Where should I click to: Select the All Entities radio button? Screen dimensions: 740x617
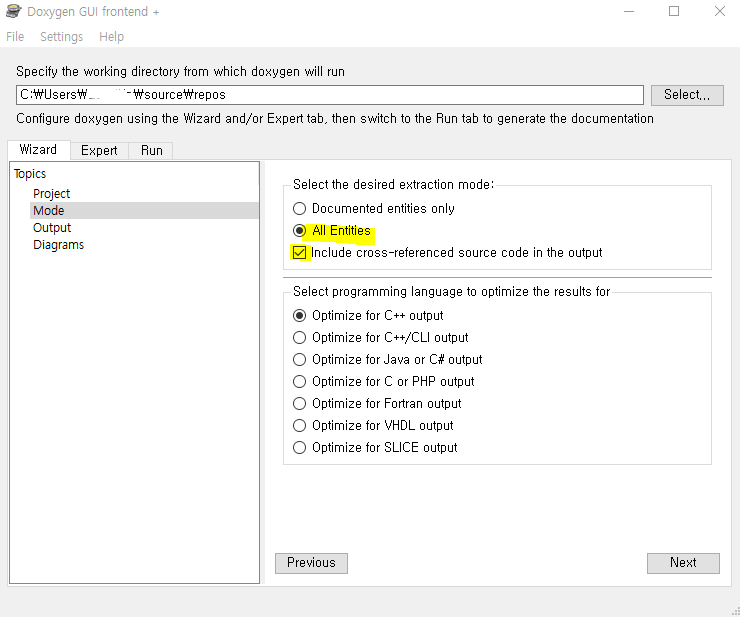pos(299,230)
